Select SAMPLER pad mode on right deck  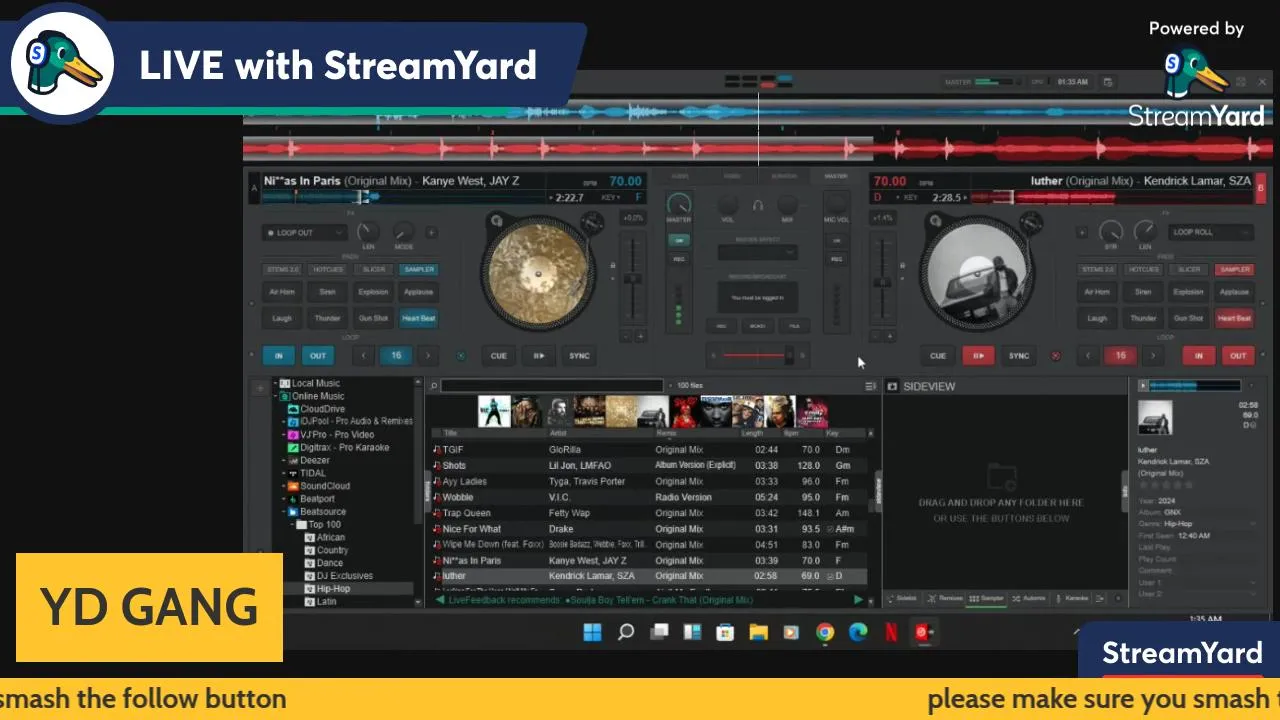tap(1234, 270)
